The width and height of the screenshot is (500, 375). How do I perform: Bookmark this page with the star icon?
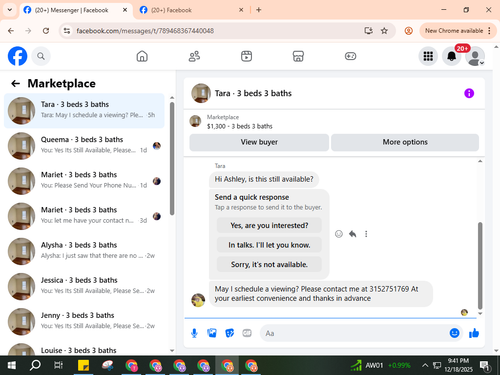(x=384, y=31)
